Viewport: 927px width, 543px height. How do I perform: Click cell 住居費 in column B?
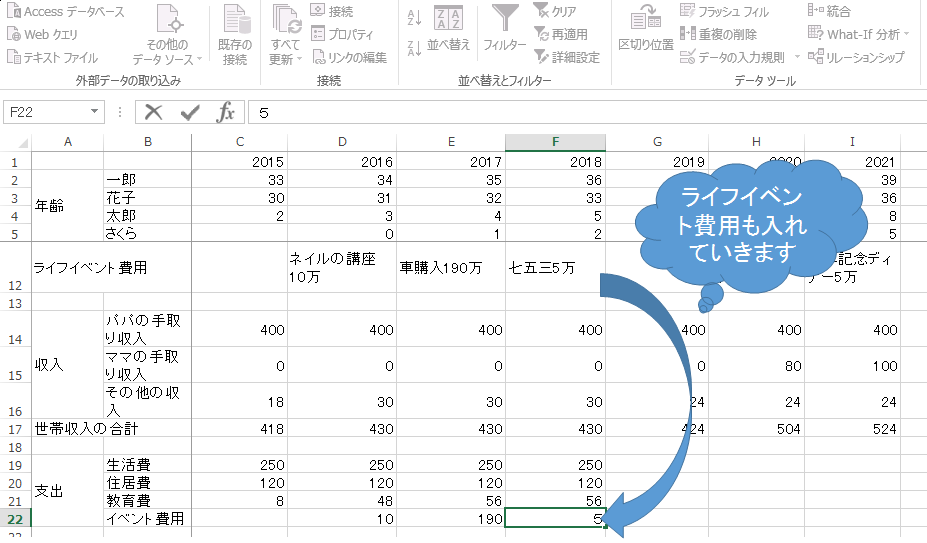pyautogui.click(x=147, y=483)
